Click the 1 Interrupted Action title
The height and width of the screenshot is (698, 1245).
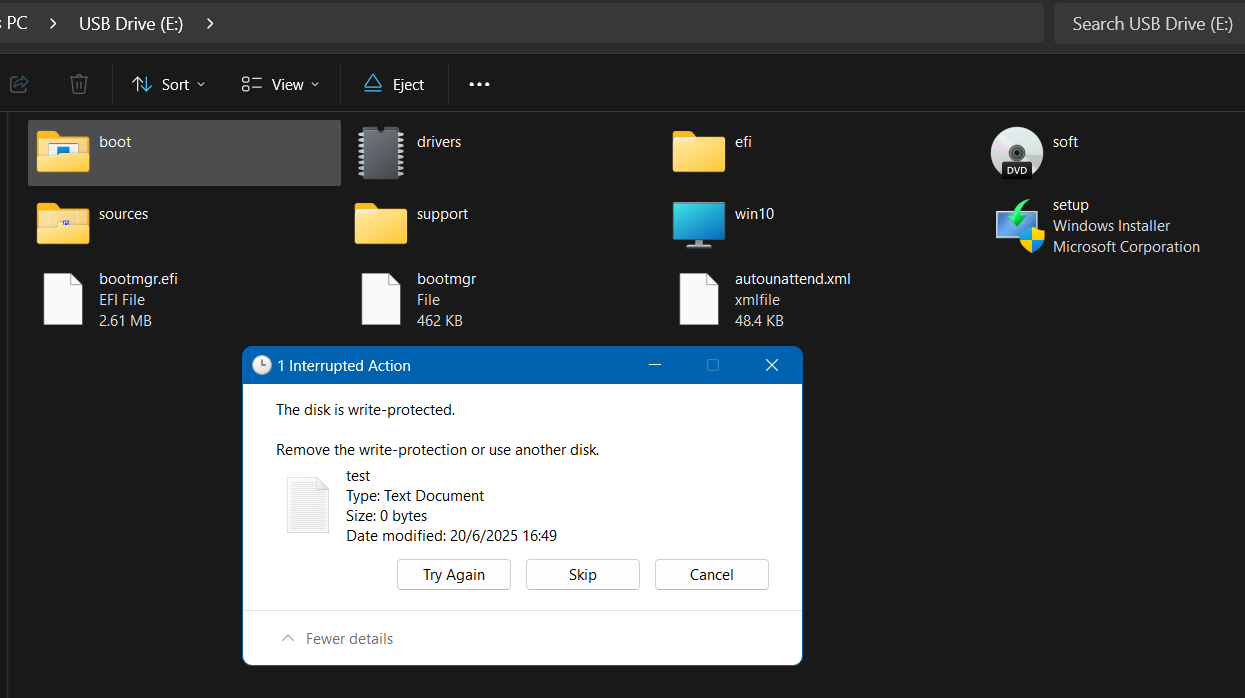point(344,366)
